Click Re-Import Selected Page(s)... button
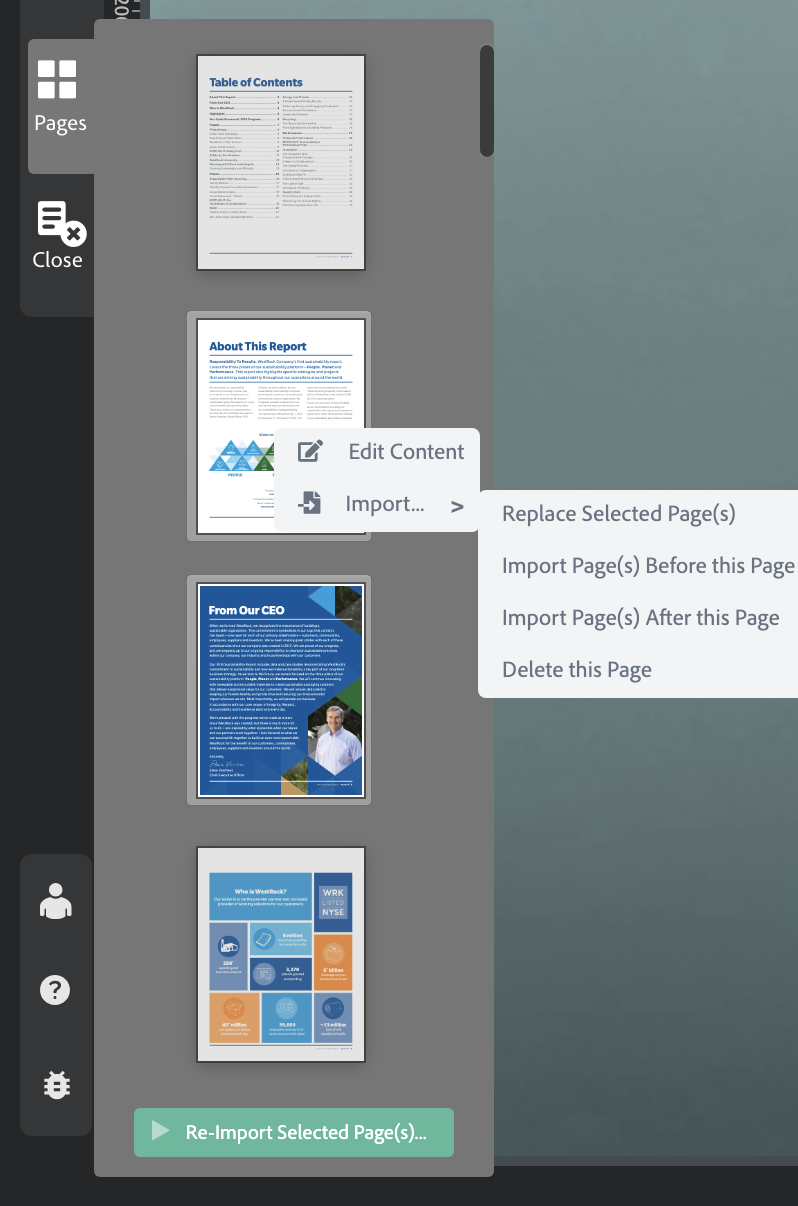The image size is (798, 1206). tap(294, 1133)
